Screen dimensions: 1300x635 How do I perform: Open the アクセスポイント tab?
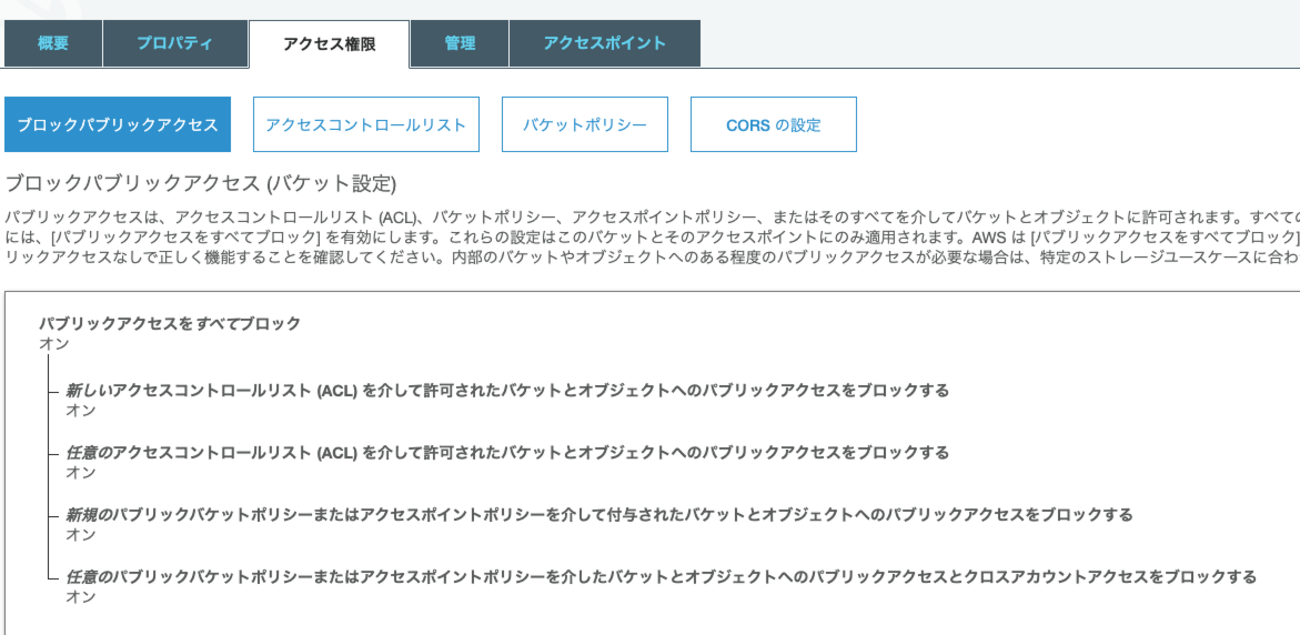[605, 44]
